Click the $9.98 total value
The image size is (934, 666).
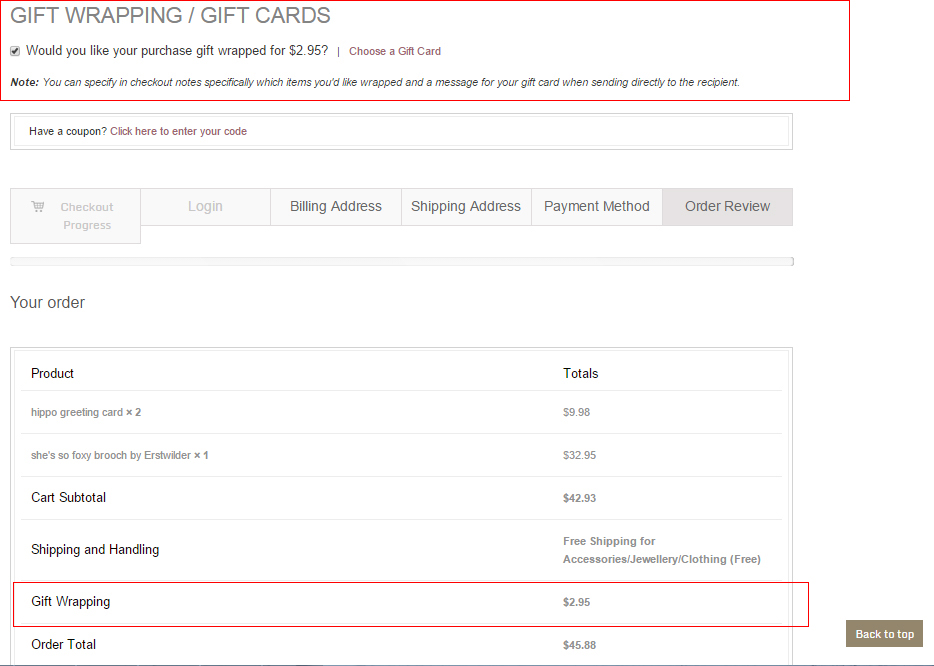577,412
